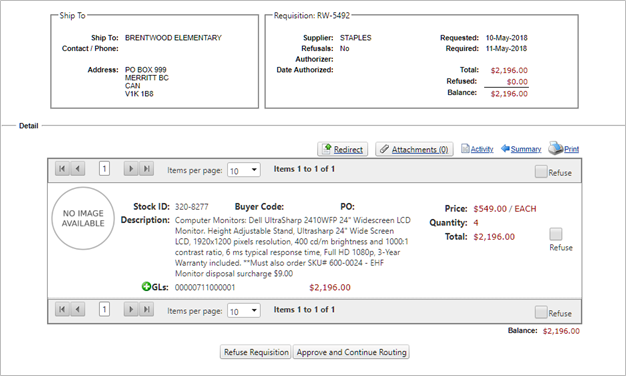Click requested date 10-May-2018

tap(506, 38)
